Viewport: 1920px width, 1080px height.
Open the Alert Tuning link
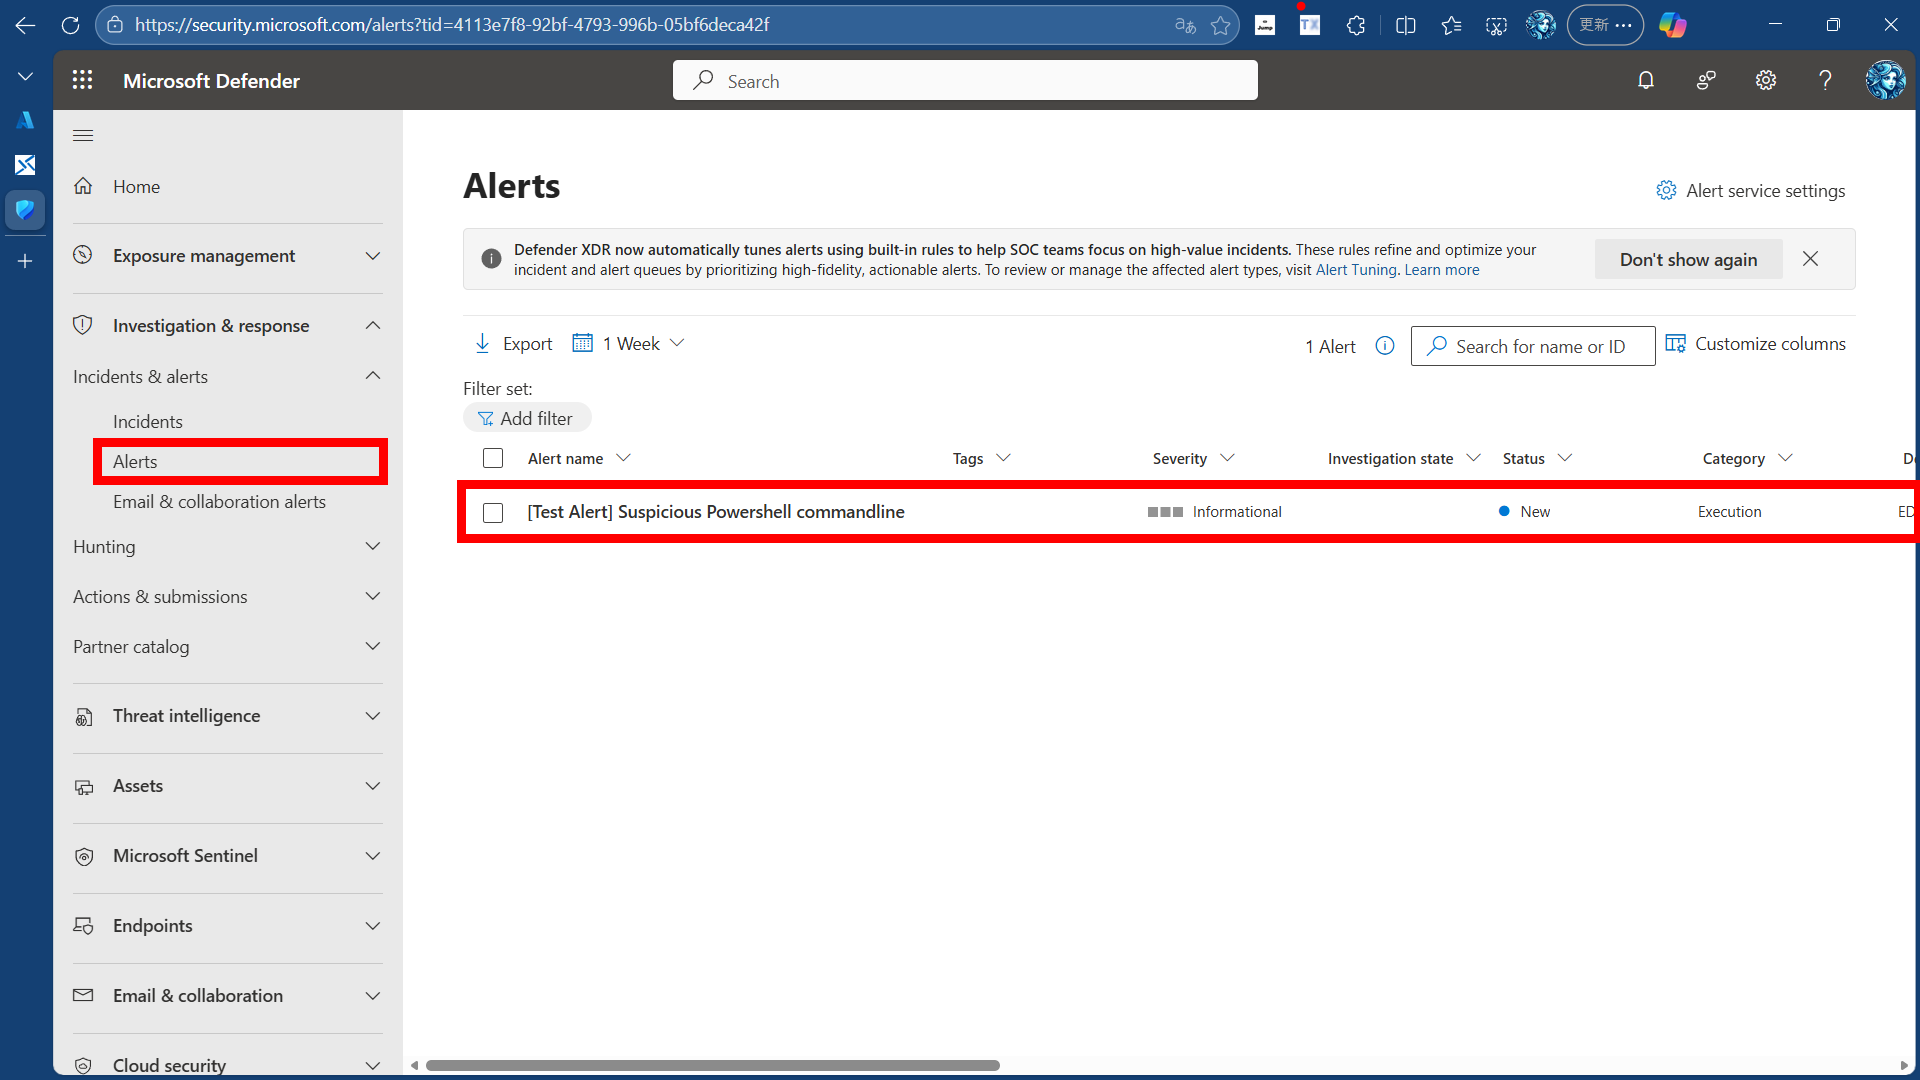(x=1356, y=269)
